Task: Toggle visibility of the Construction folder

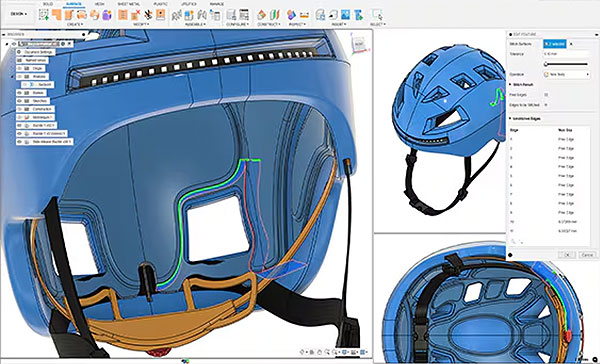Action: pyautogui.click(x=19, y=109)
